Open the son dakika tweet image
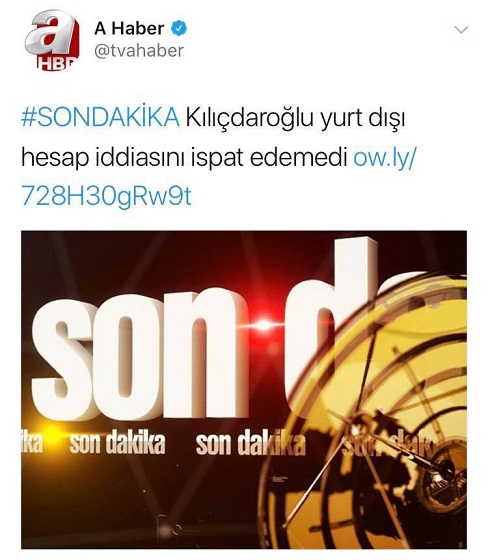Viewport: 488px width, 560px height. click(244, 390)
